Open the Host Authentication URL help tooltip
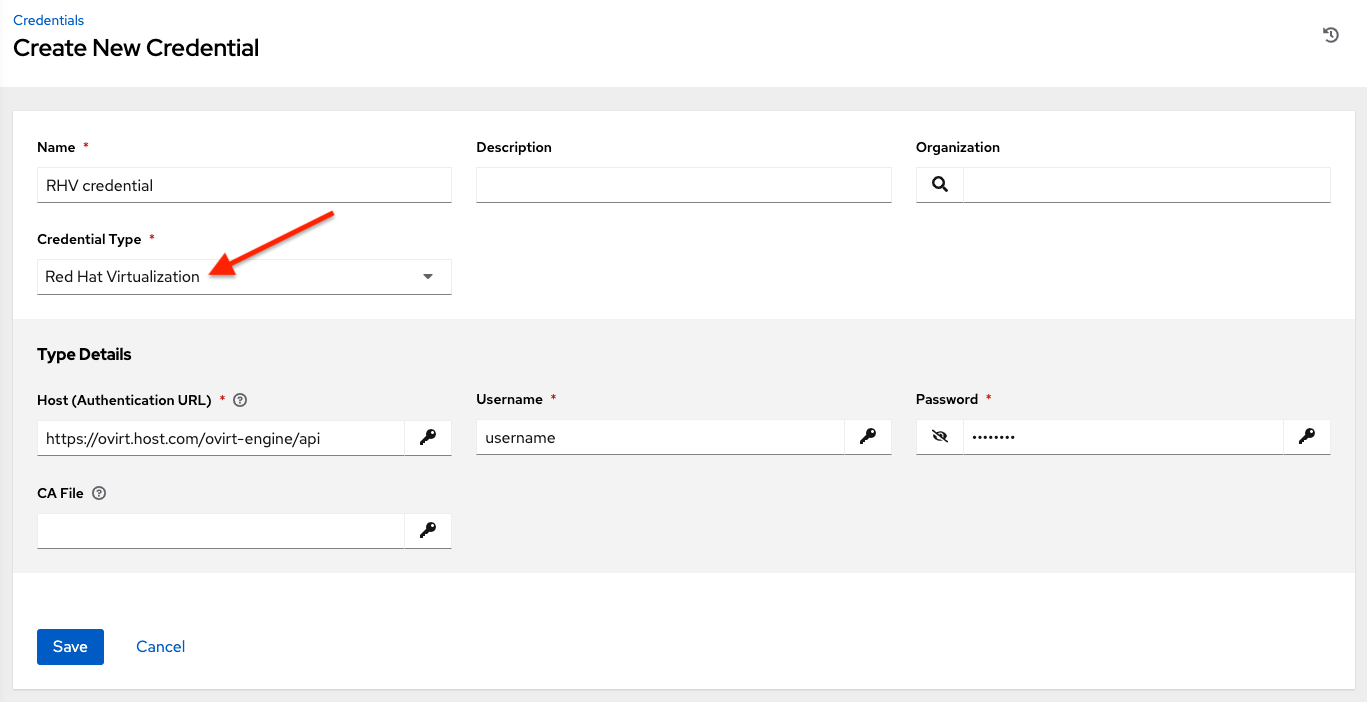The height and width of the screenshot is (702, 1367). (239, 399)
